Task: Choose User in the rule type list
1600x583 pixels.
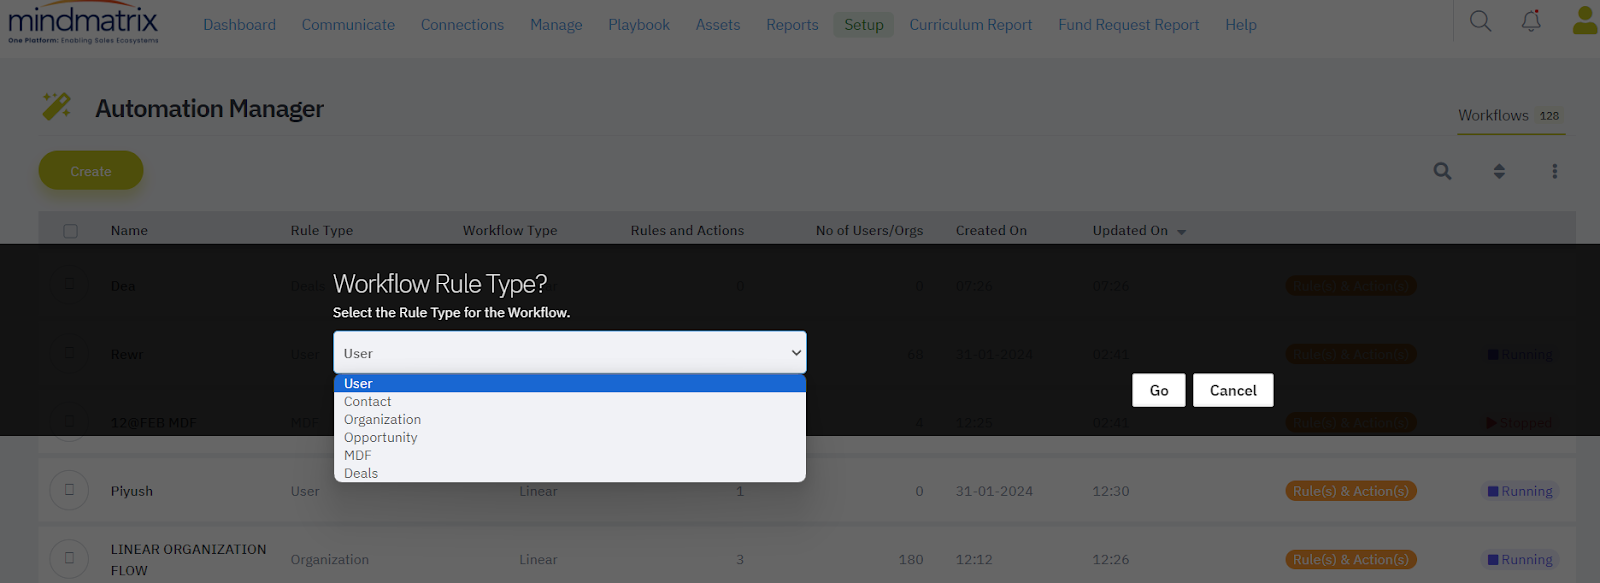Action: pyautogui.click(x=569, y=383)
